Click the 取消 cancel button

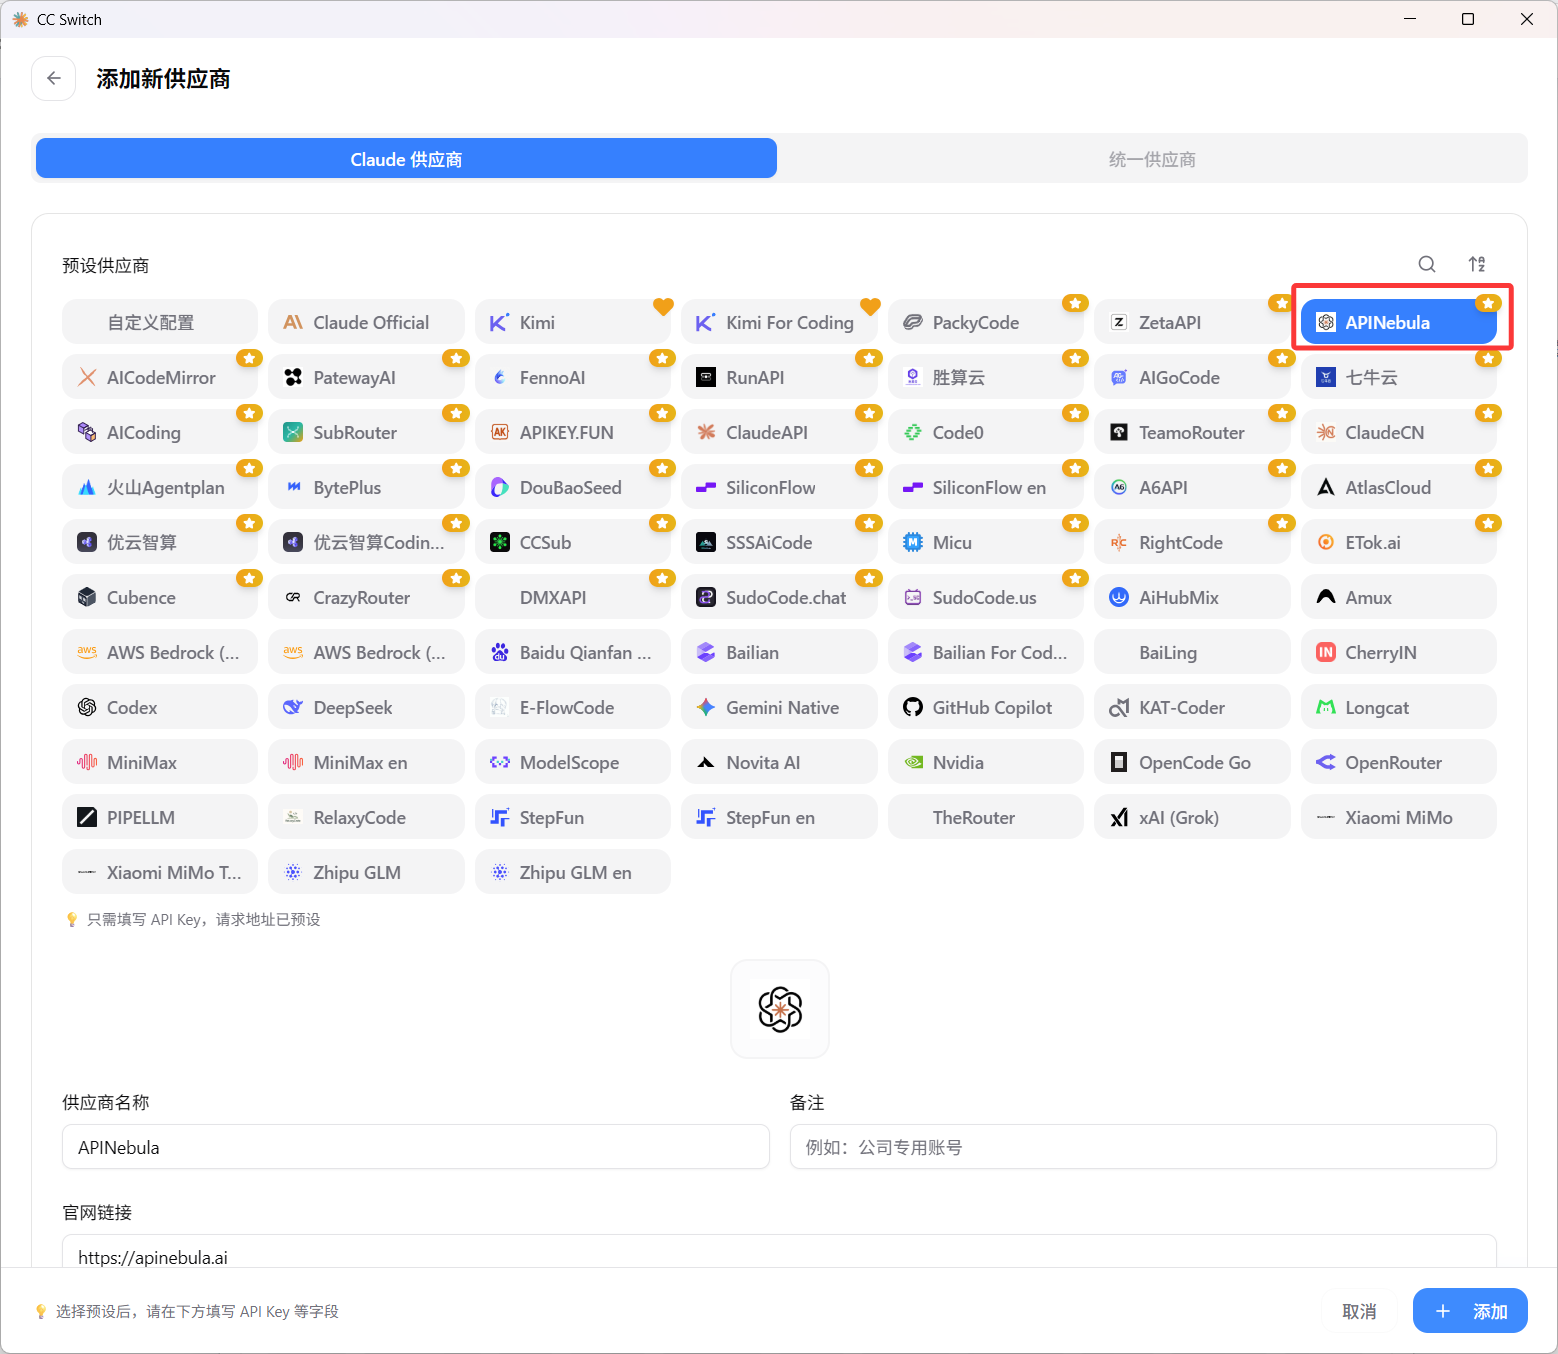coord(1359,1311)
